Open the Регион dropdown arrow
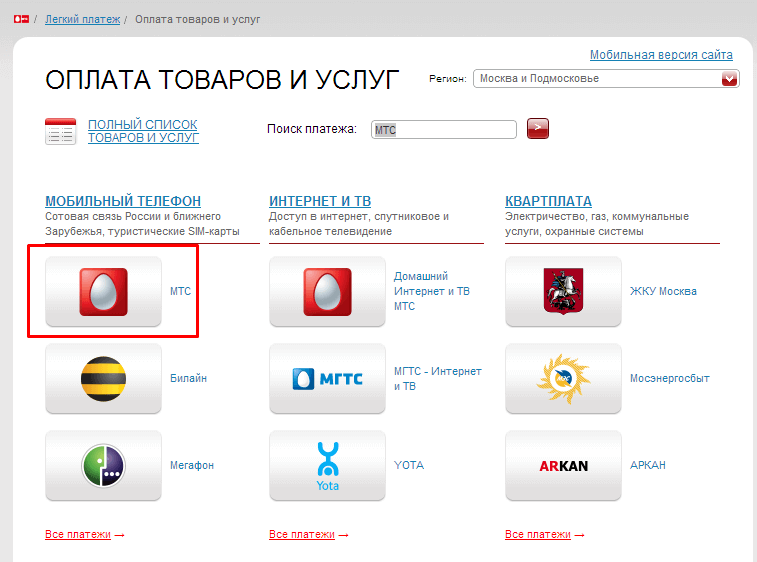This screenshot has height=562, width=757. (729, 79)
